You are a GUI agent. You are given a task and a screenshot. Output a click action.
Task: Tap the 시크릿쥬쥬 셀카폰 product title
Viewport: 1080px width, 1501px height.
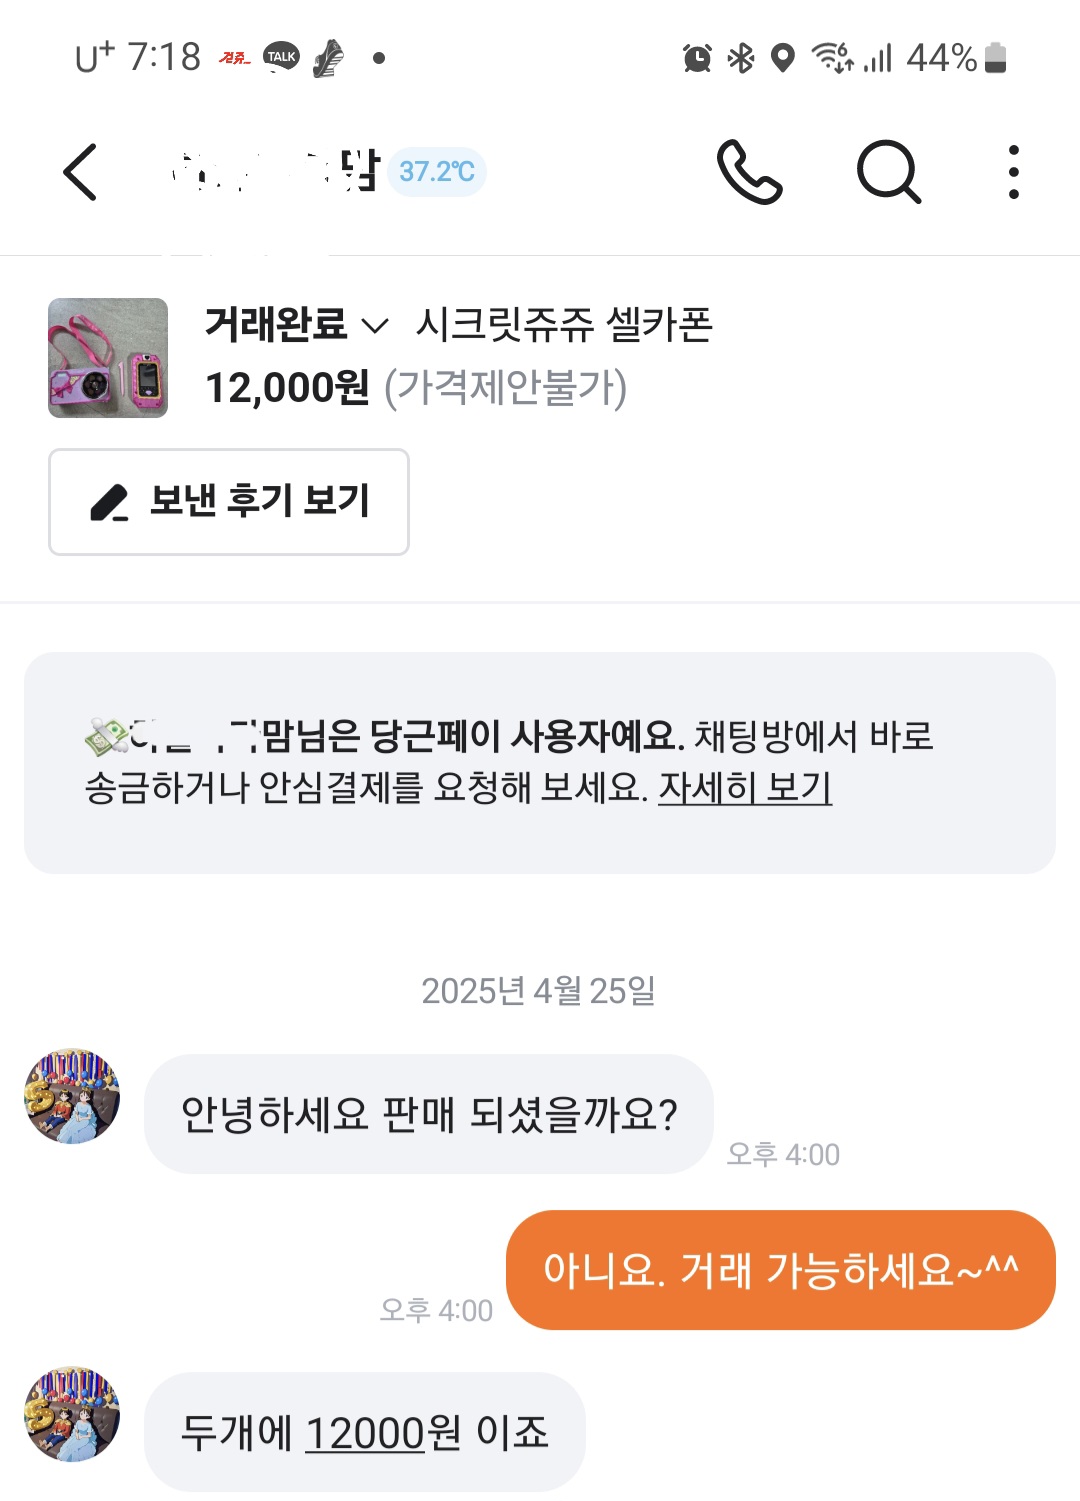(x=564, y=324)
